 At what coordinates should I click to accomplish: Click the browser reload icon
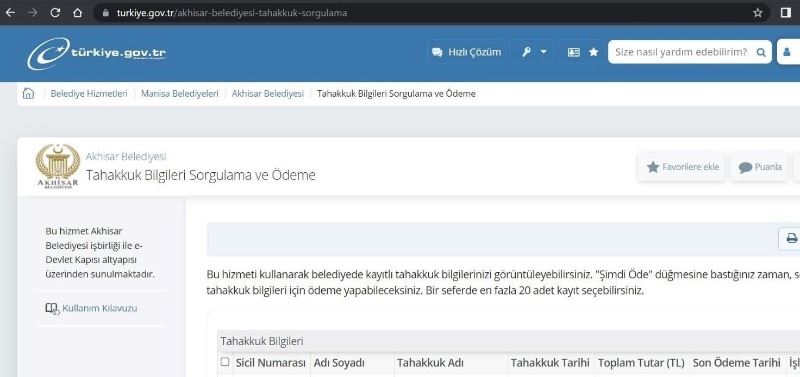(55, 13)
